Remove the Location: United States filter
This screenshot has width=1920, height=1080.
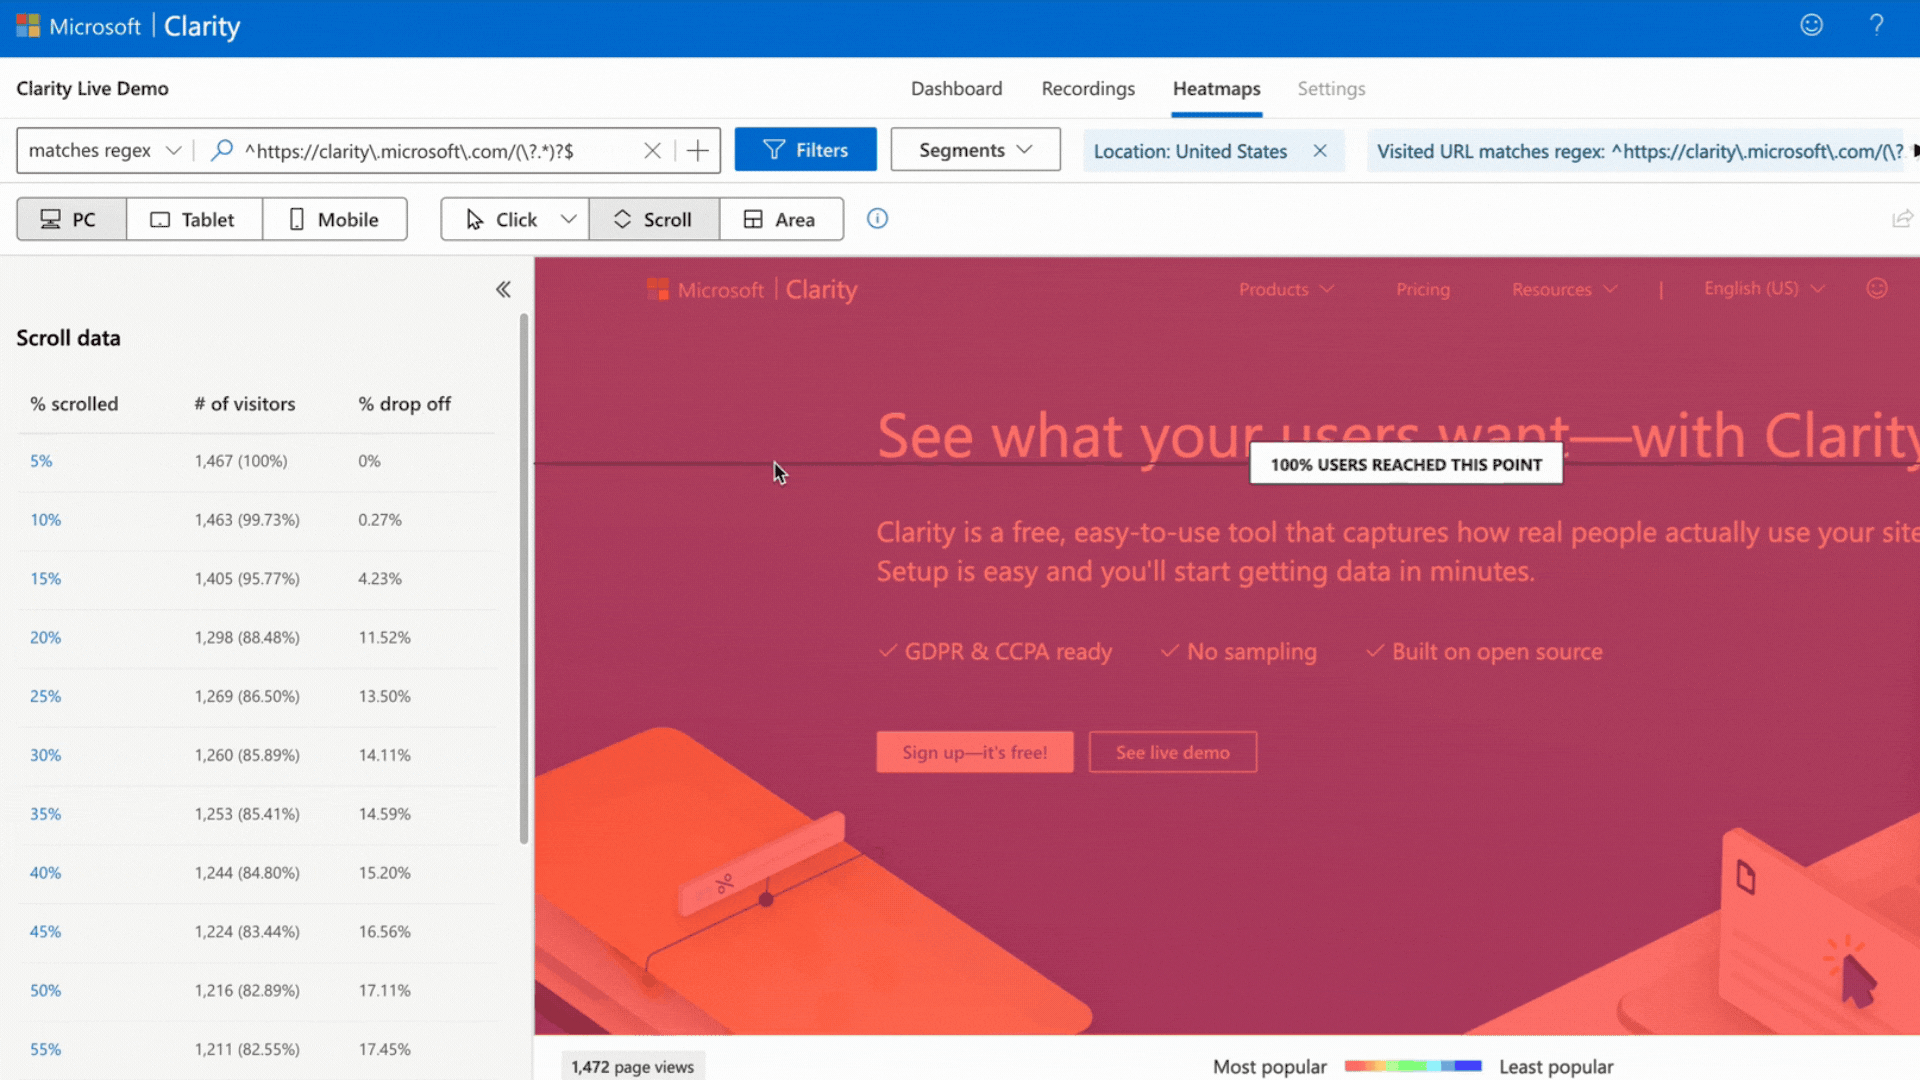(x=1320, y=151)
